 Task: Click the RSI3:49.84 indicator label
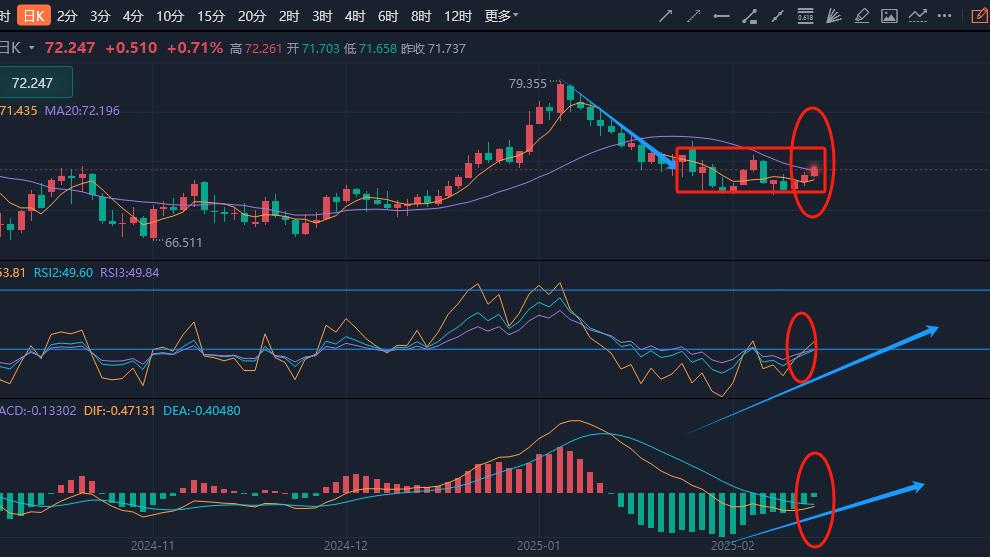tap(129, 273)
